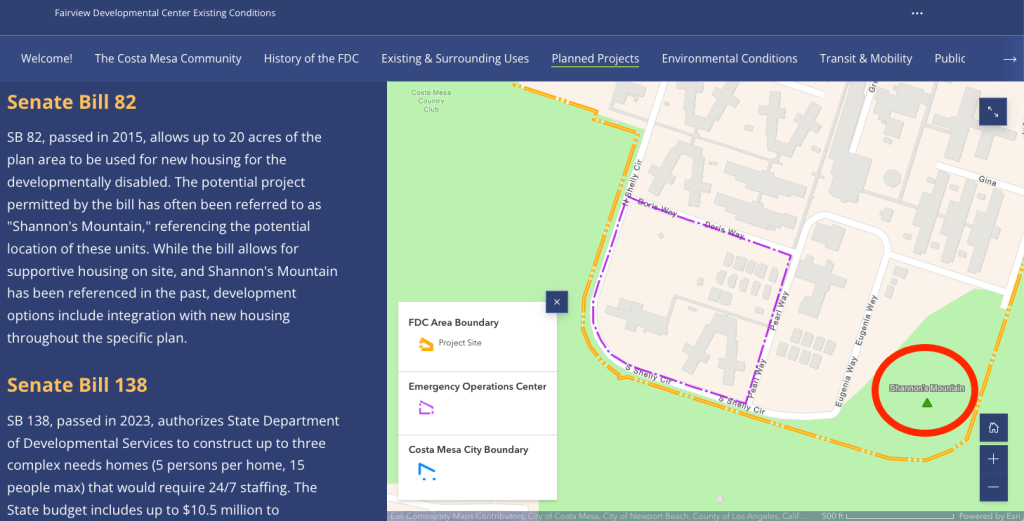The width and height of the screenshot is (1024, 521).
Task: Go to The Costa Mesa Community tab
Action: tap(168, 58)
